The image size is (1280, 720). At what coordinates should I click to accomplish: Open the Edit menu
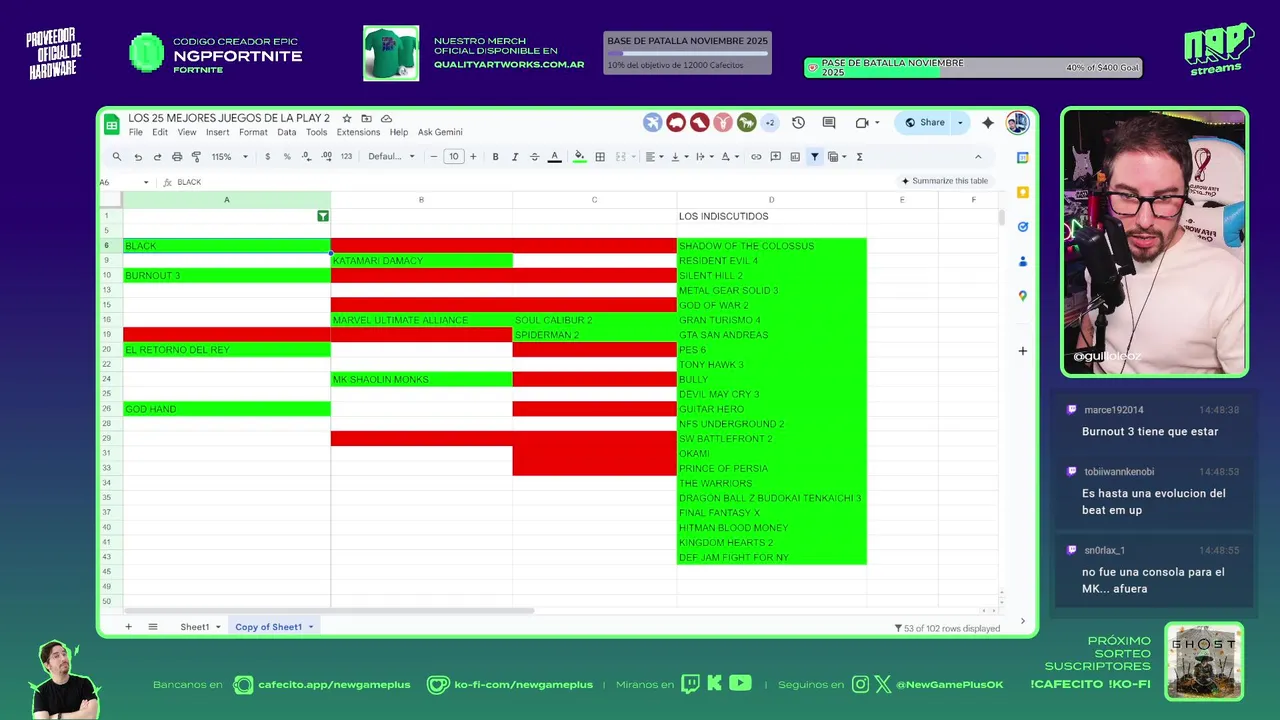tap(160, 132)
